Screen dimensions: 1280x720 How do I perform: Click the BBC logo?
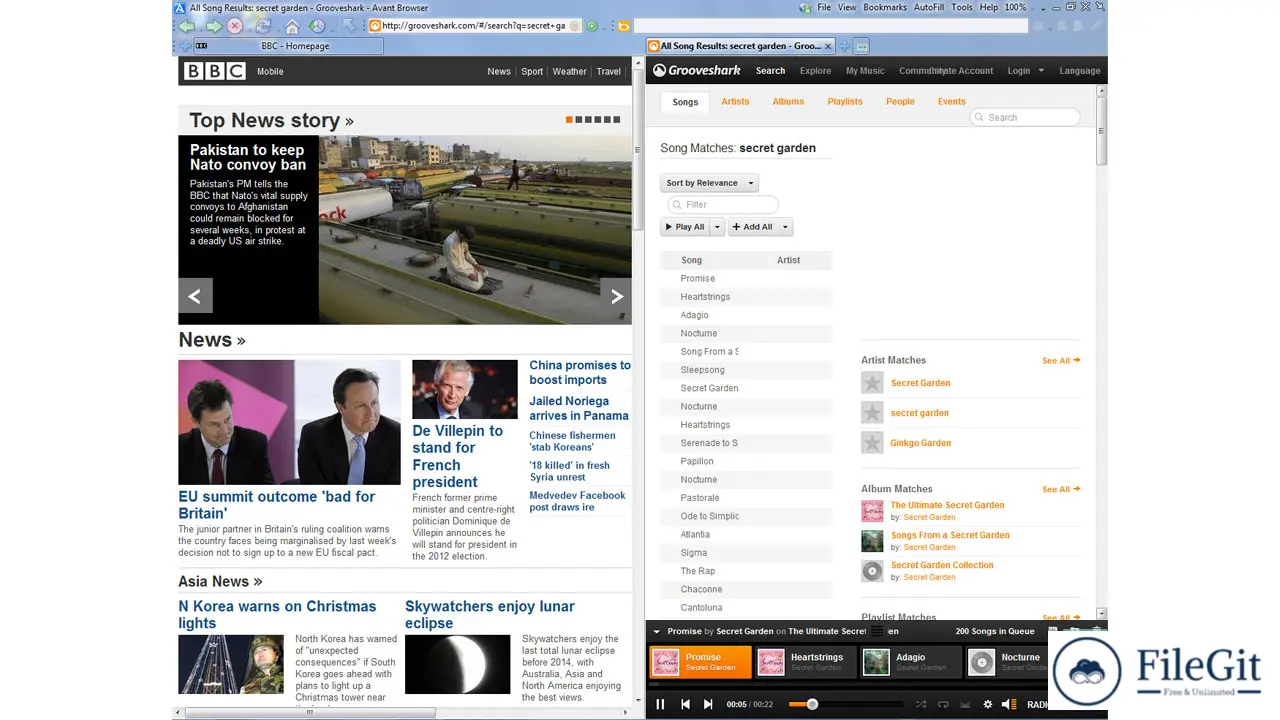point(214,71)
